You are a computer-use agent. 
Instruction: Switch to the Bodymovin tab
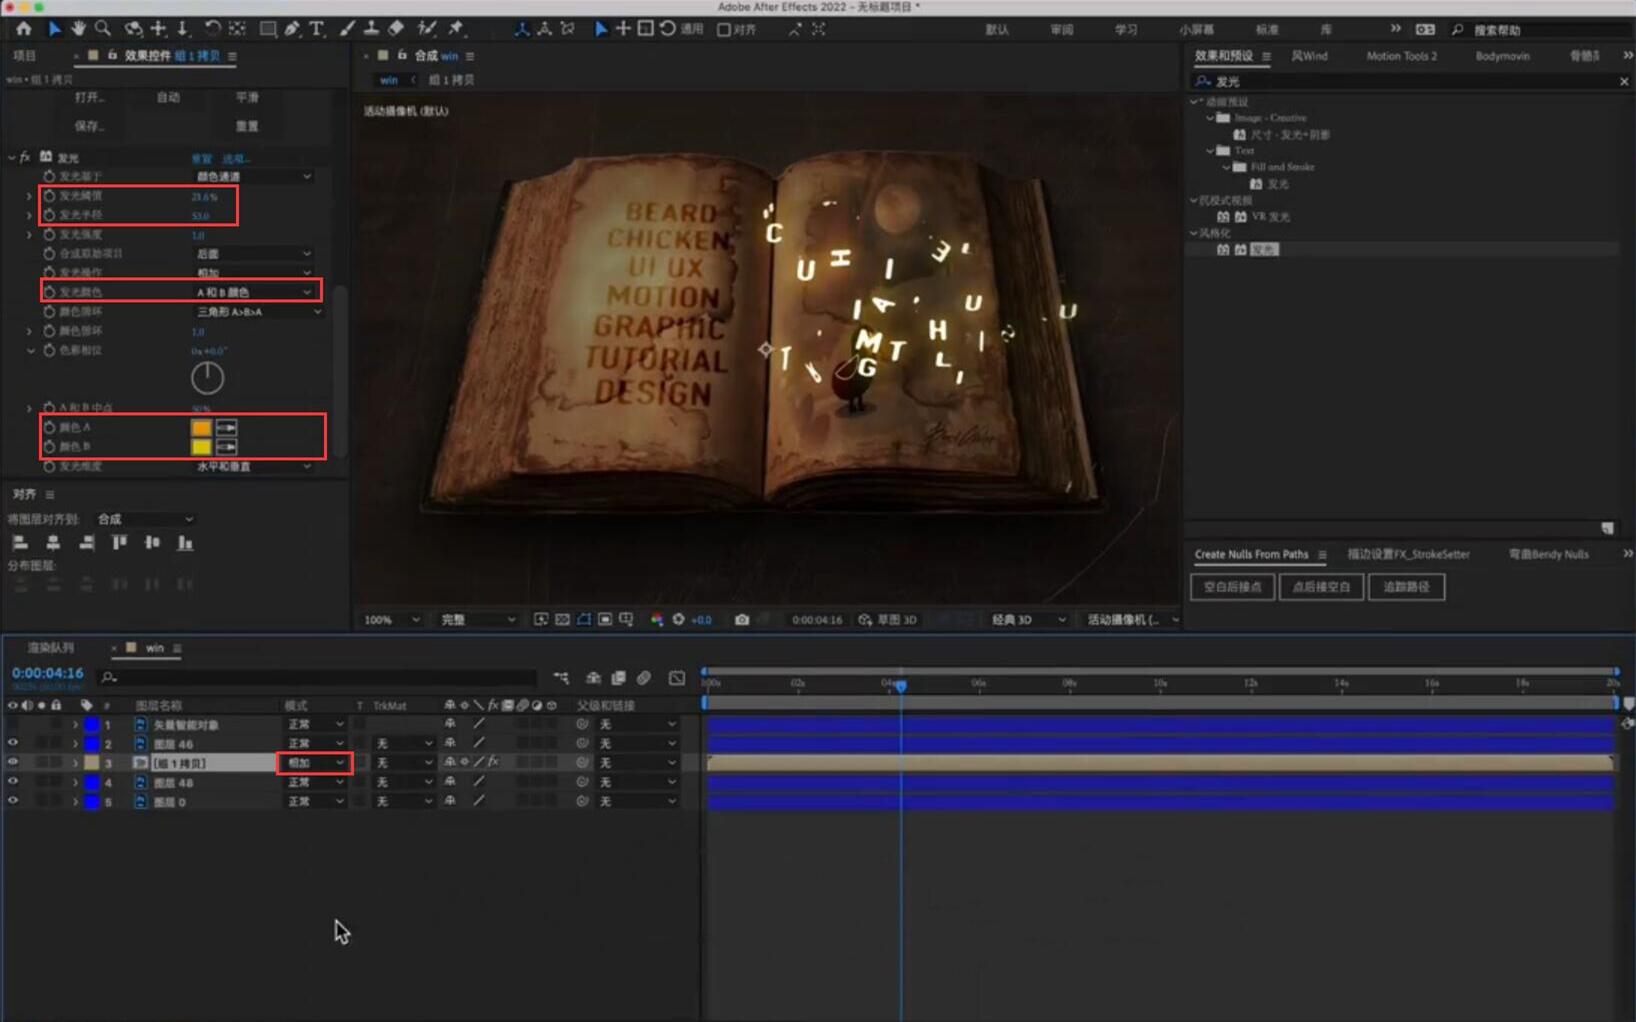[x=1502, y=56]
